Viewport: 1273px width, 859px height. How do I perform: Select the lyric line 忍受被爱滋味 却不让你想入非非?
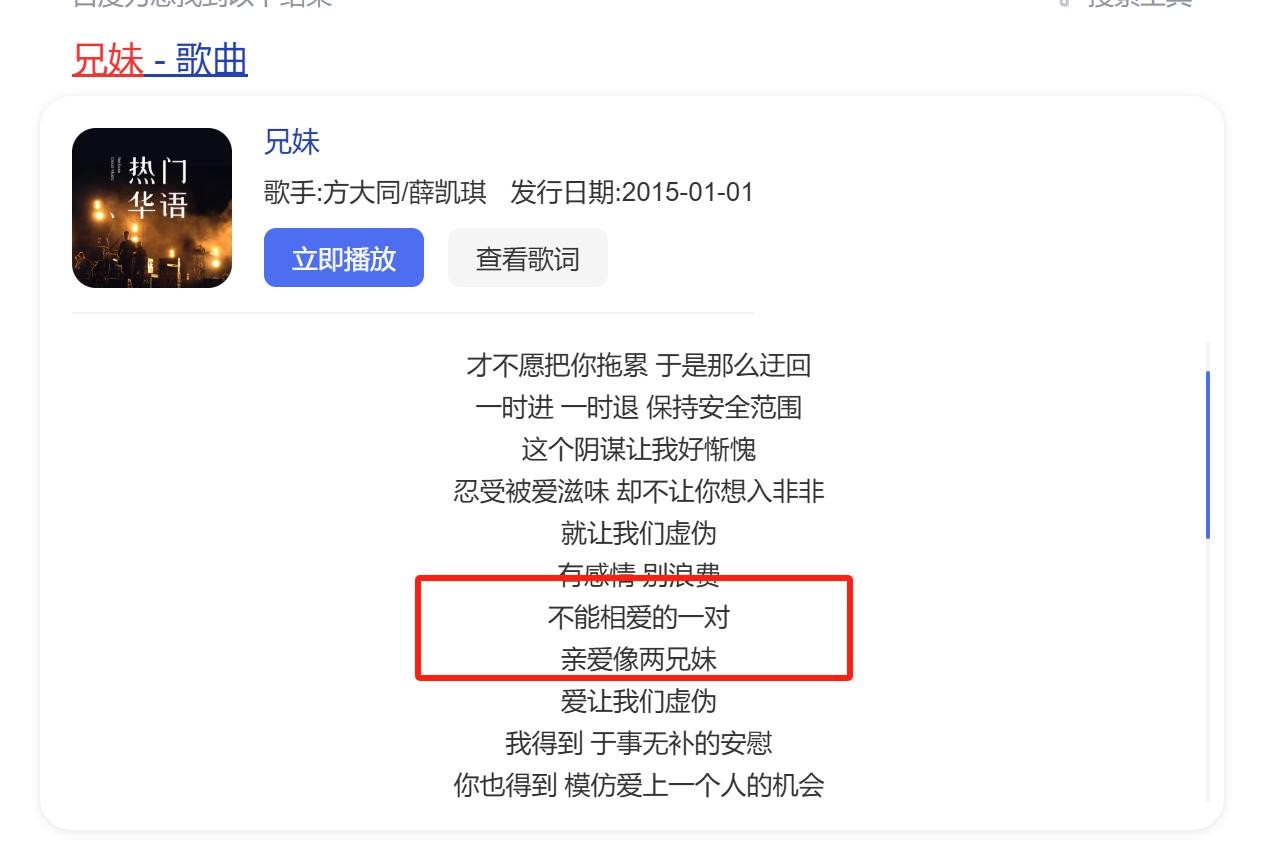638,491
